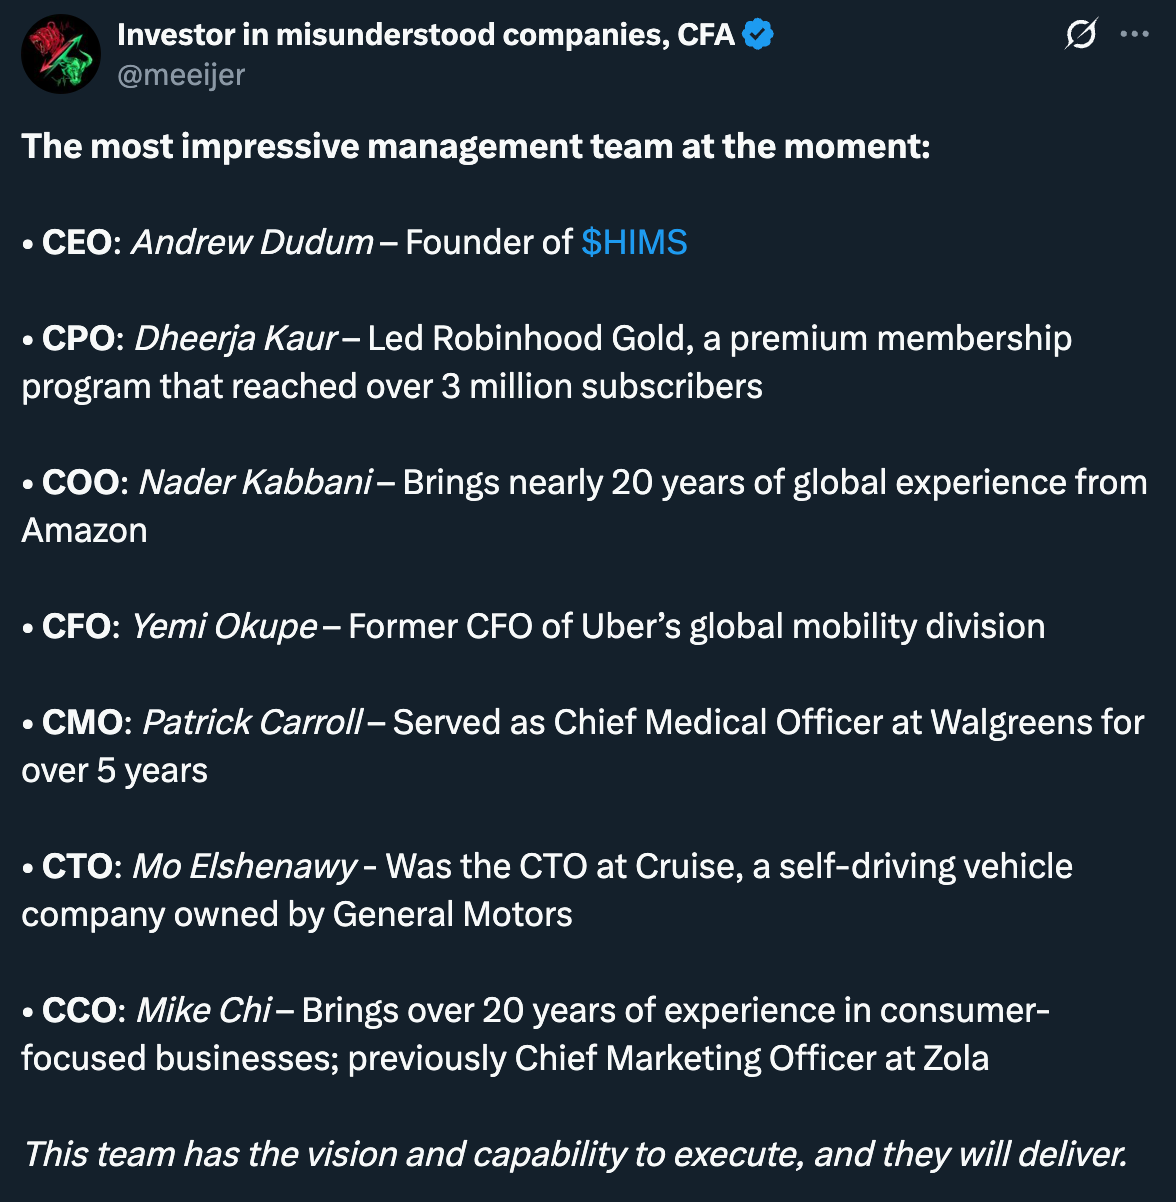Click the name Nader Kabbani
The image size is (1176, 1202).
point(256,482)
